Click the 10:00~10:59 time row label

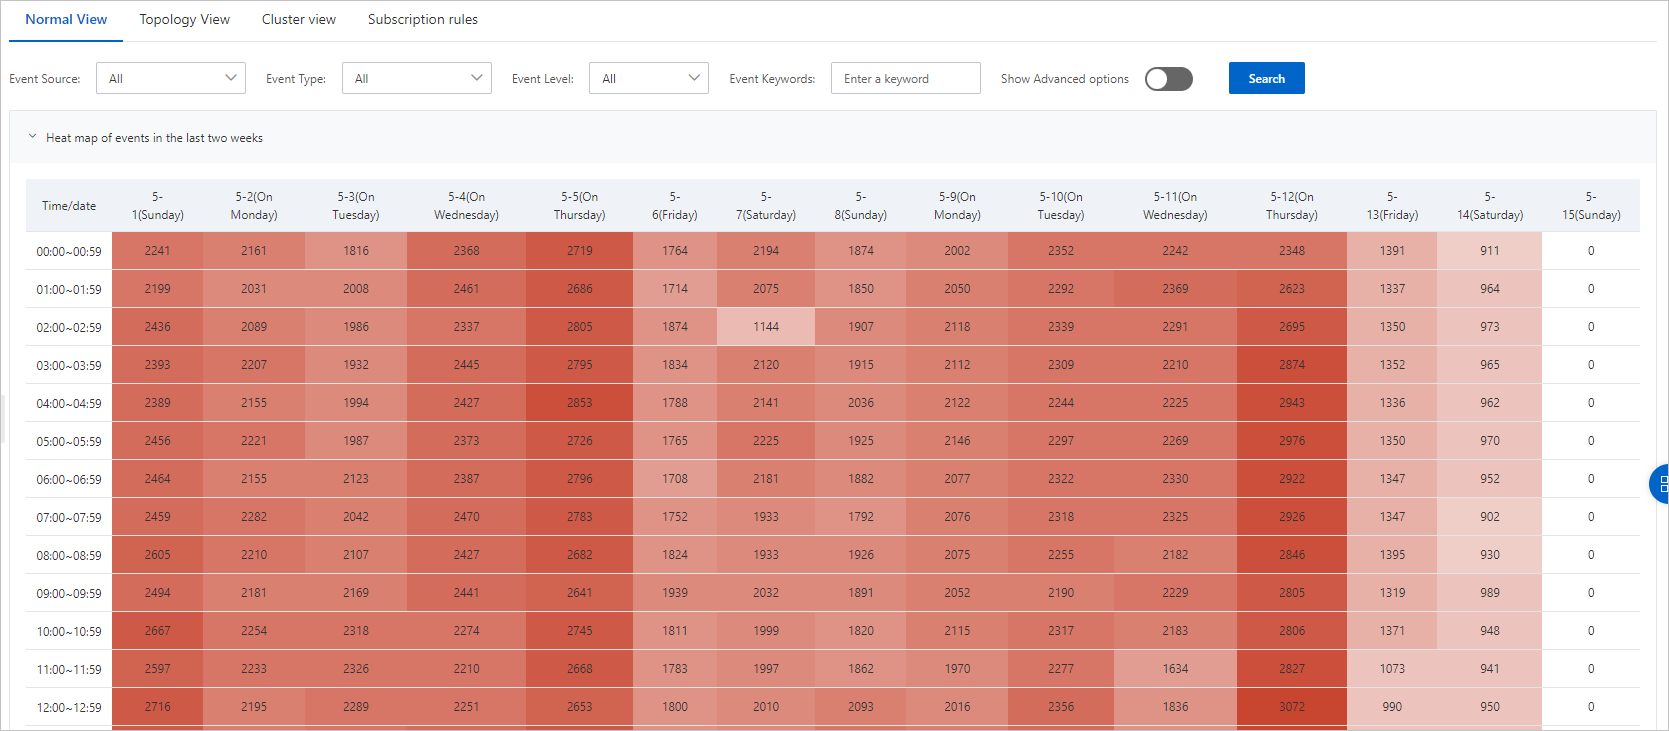69,631
